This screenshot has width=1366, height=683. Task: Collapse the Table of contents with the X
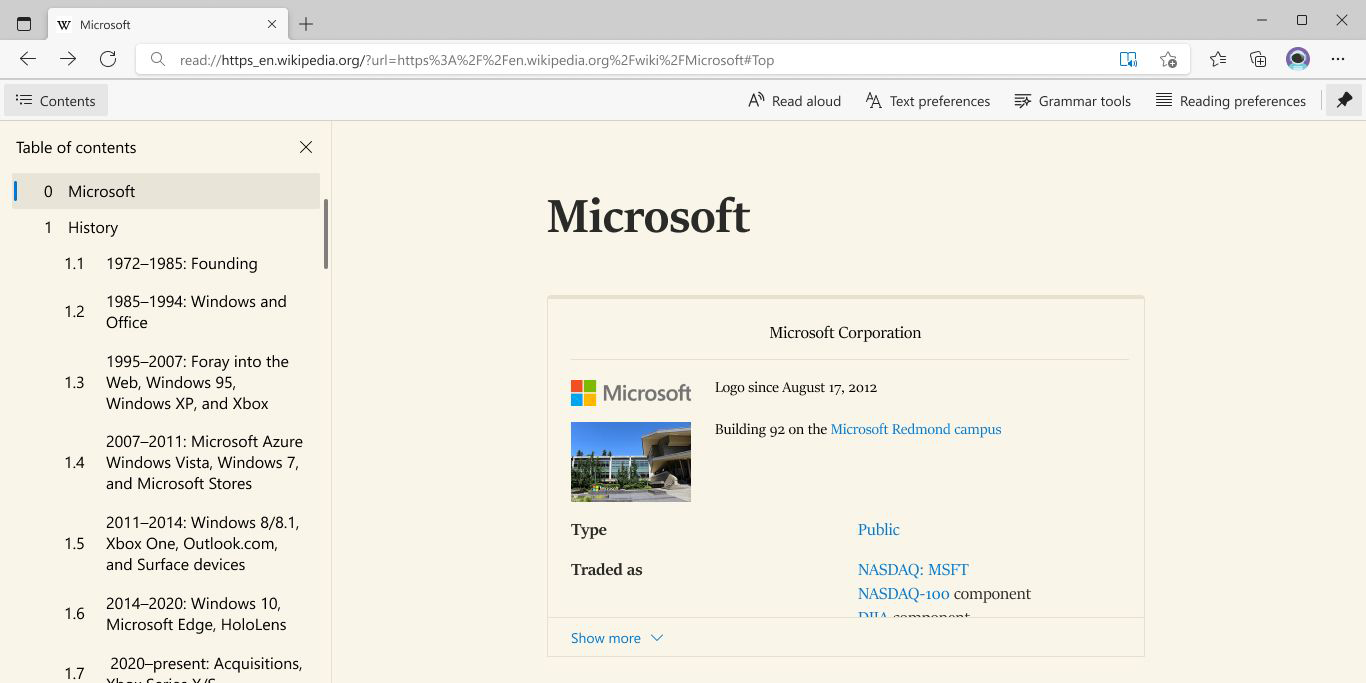(x=306, y=147)
